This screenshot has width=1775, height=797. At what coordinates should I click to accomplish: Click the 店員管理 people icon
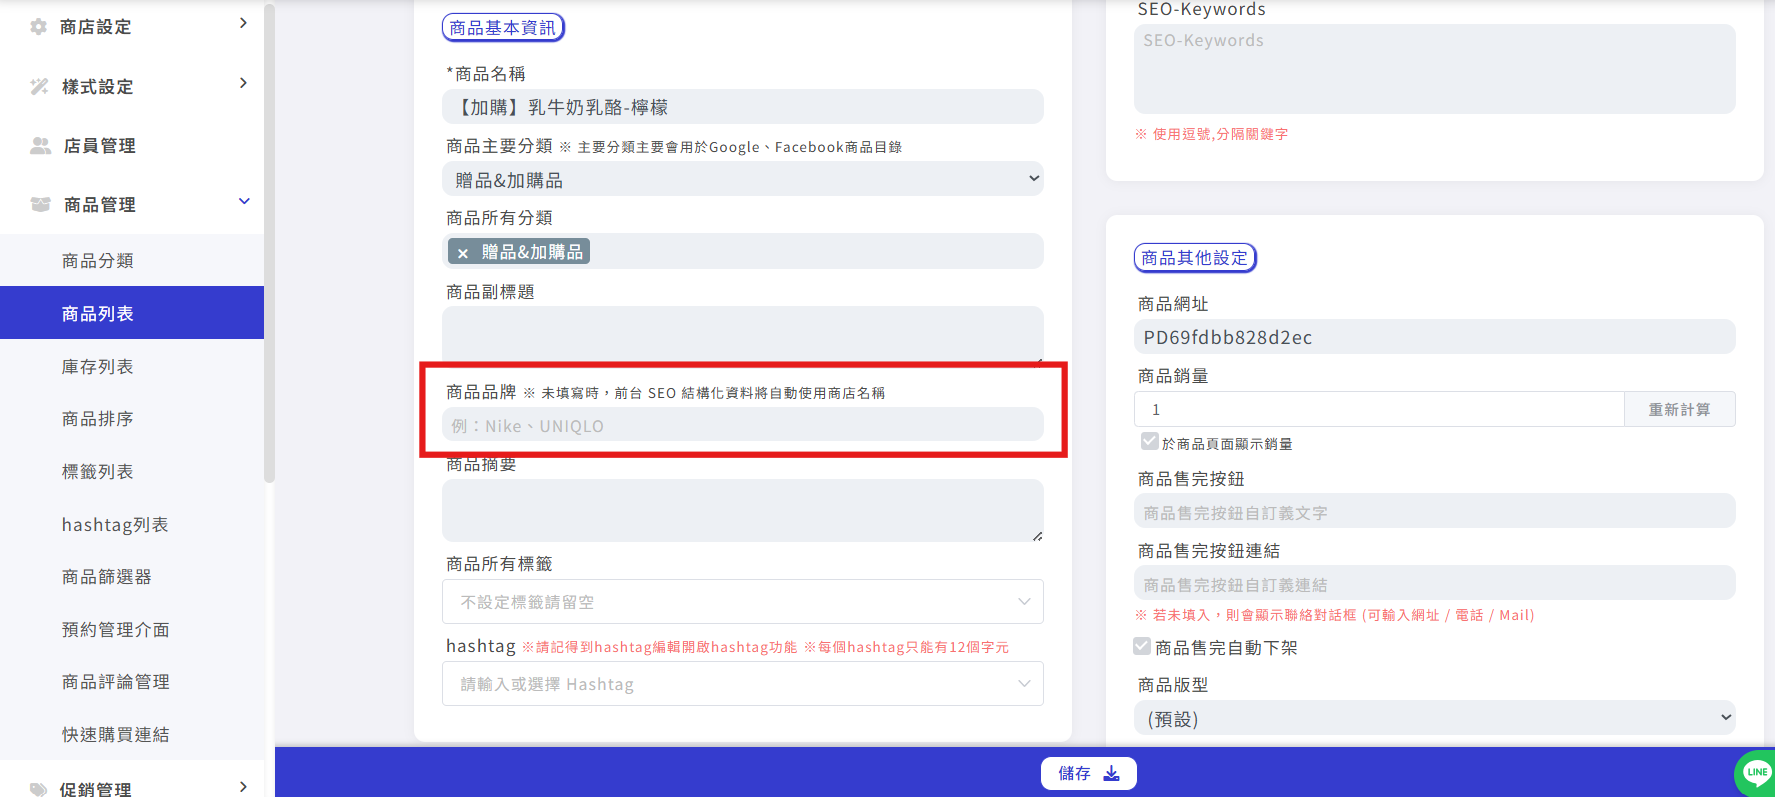point(40,146)
